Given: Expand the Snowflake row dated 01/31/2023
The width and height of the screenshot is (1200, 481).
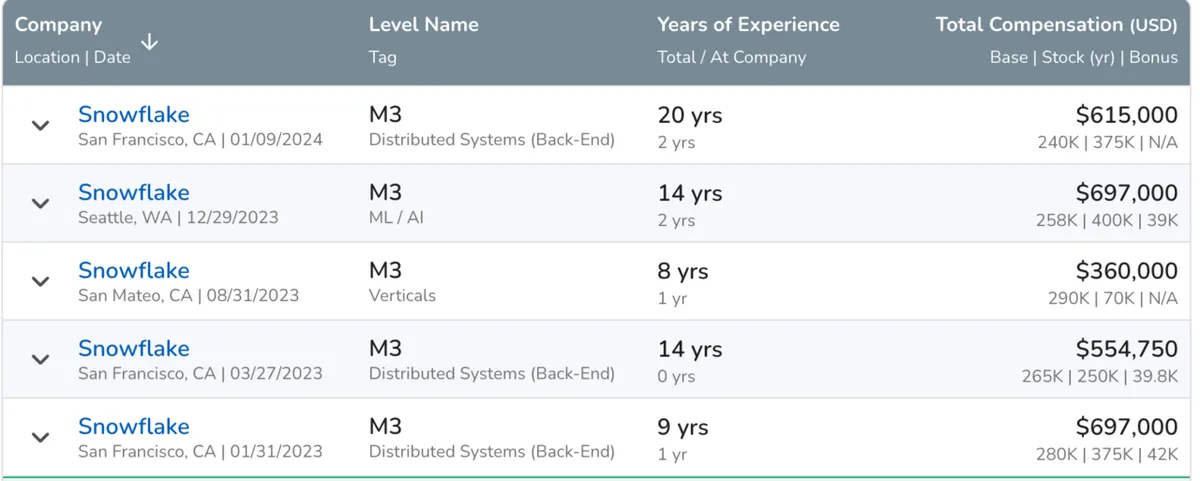Looking at the screenshot, I should click(40, 438).
